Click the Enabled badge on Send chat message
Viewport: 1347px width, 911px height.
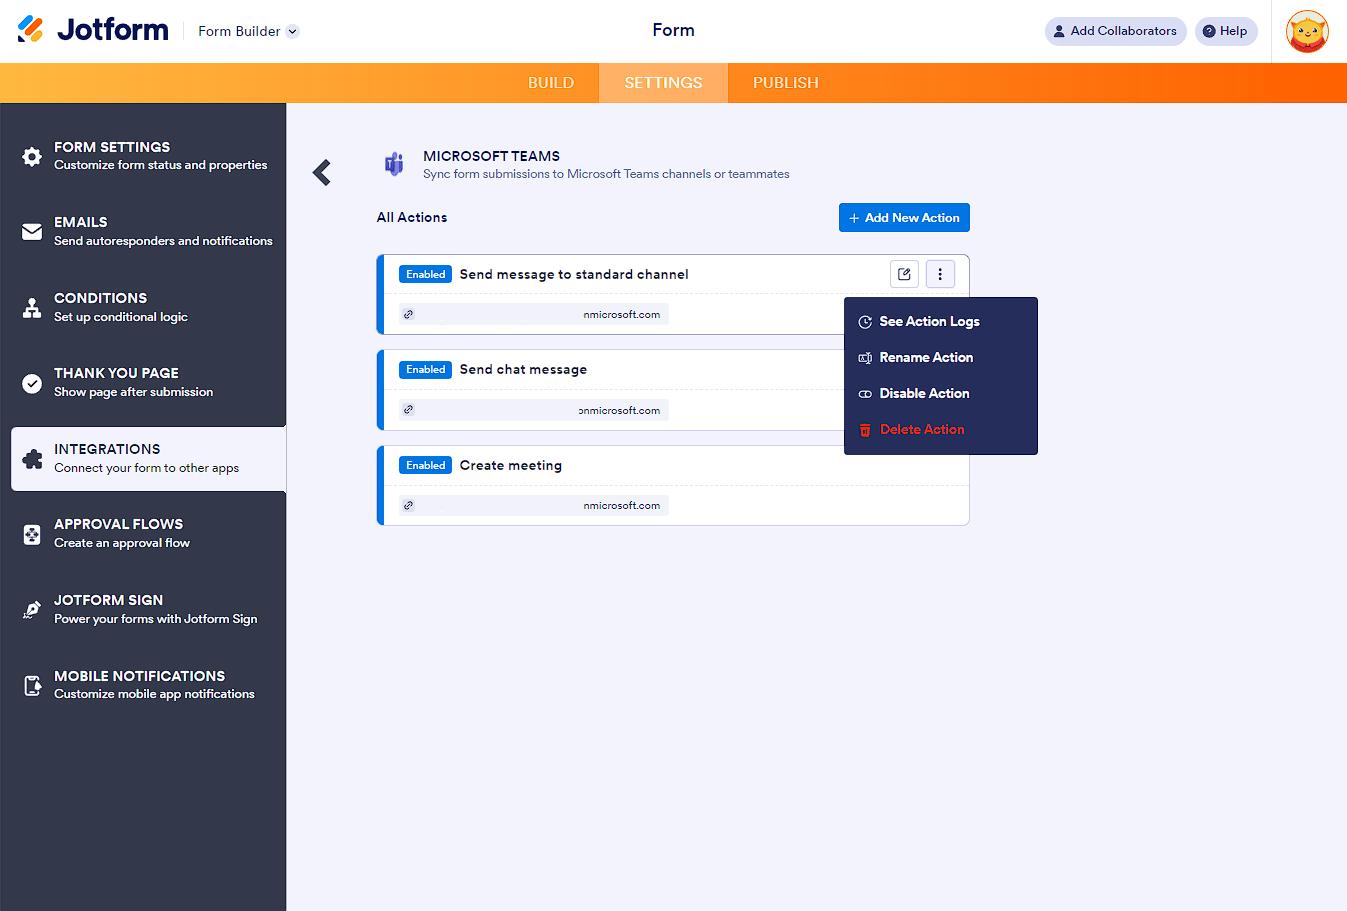(x=426, y=370)
